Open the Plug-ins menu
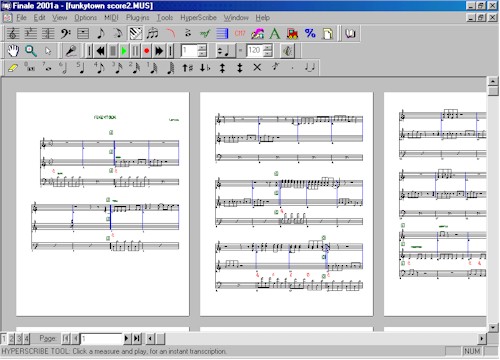Screen dimensions: 500x360 (x=138, y=18)
